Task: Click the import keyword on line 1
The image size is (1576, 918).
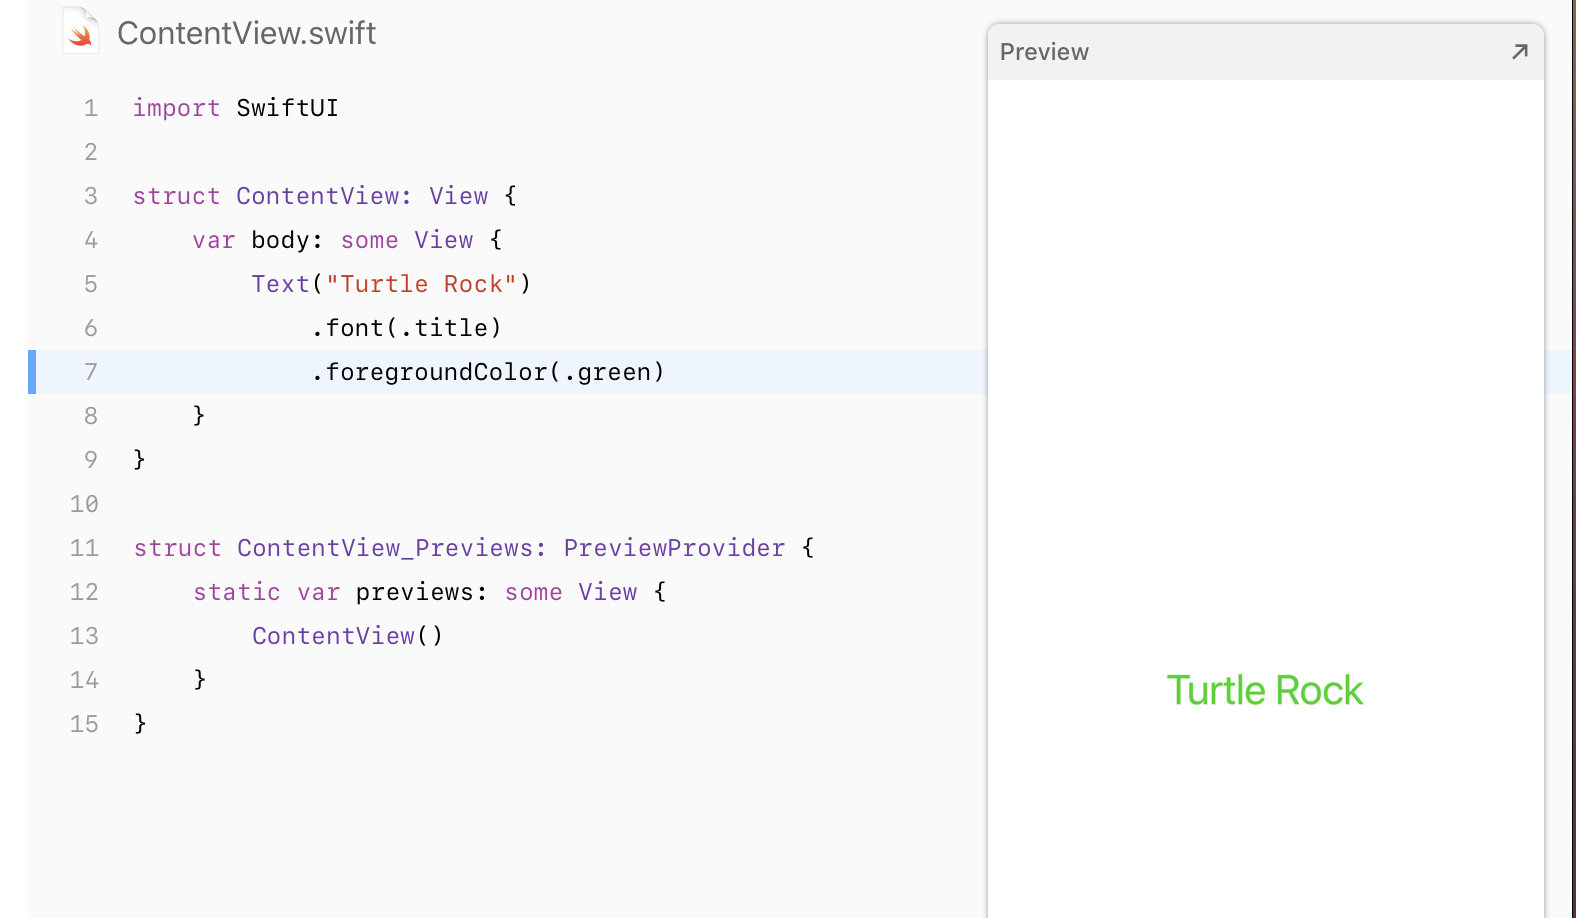Action: click(176, 108)
